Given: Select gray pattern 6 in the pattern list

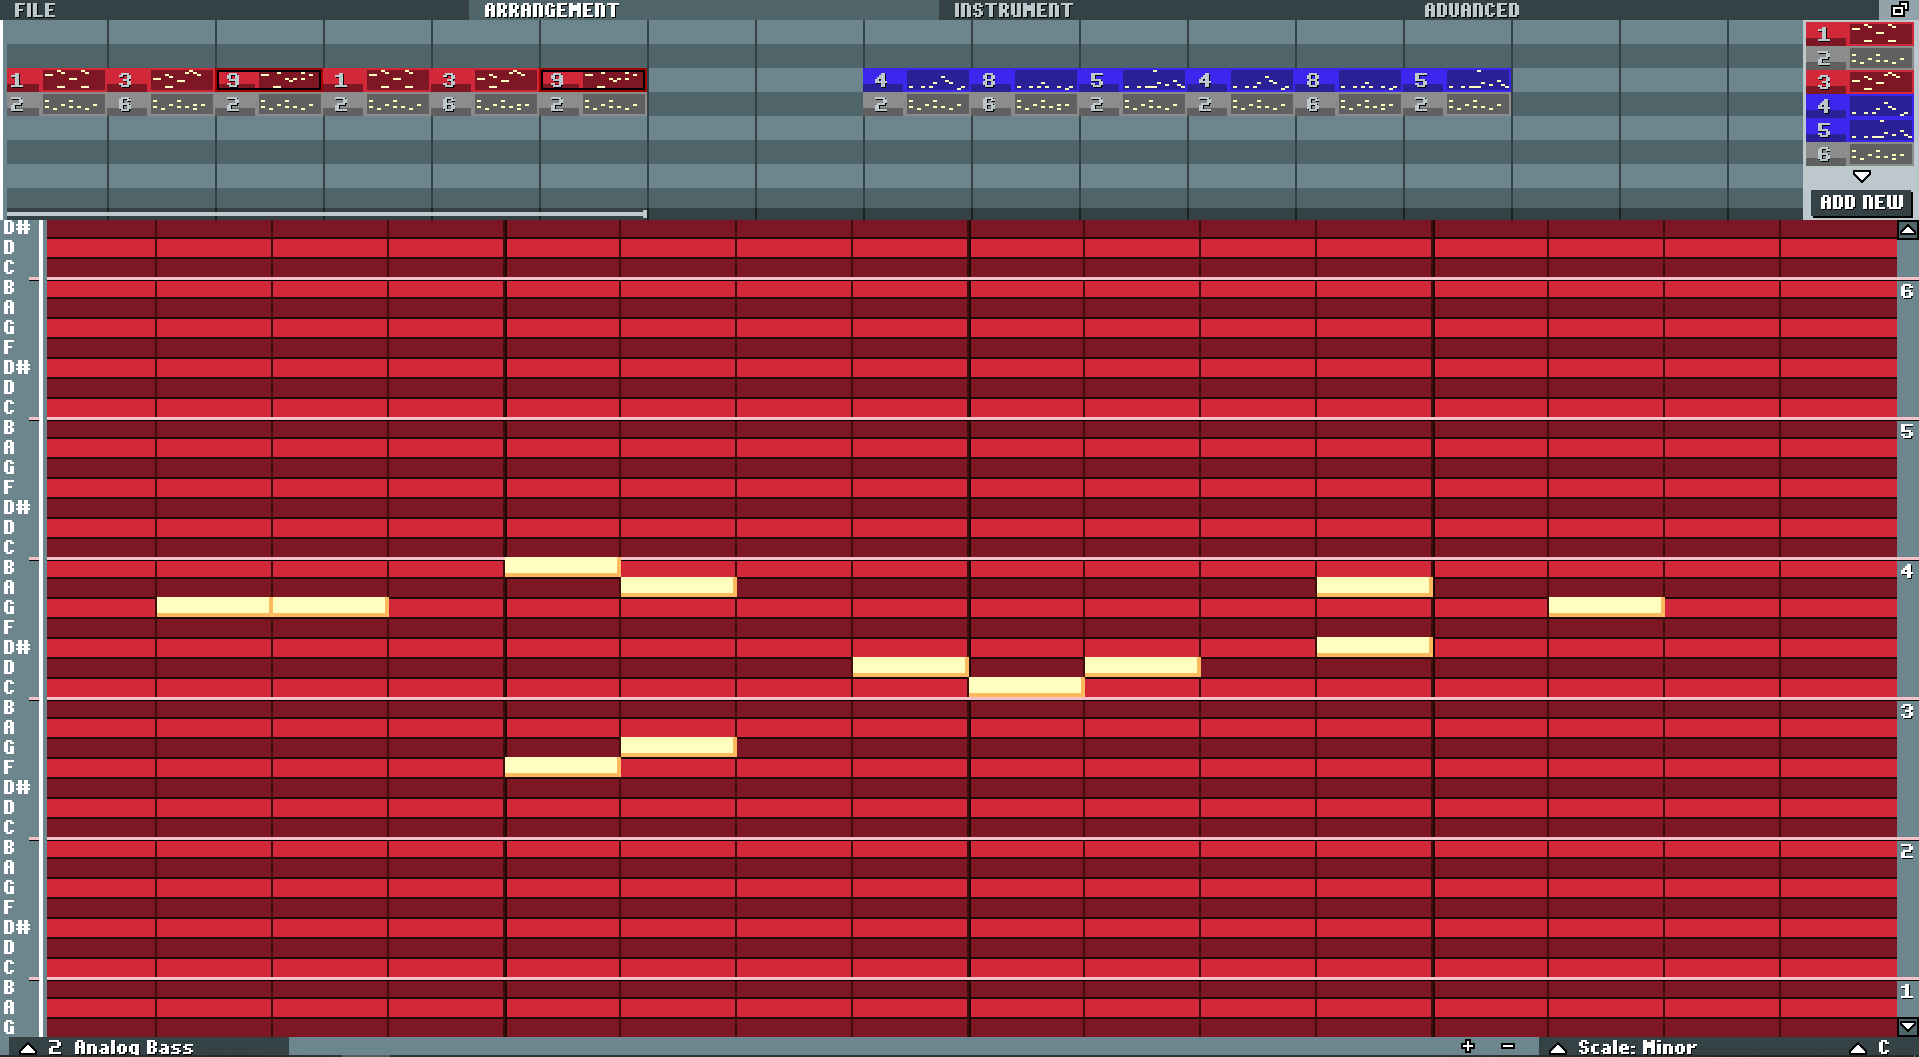Looking at the screenshot, I should click(x=1859, y=154).
